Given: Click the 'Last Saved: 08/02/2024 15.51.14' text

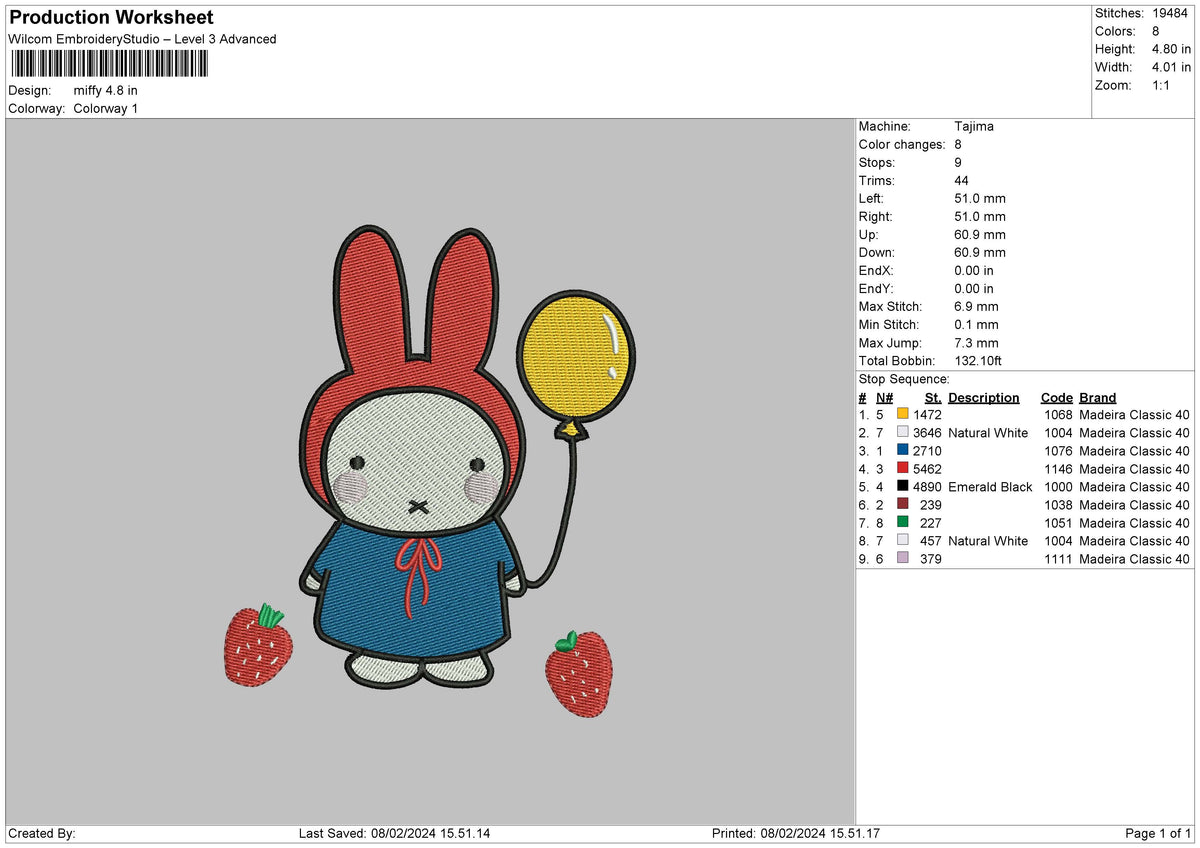Looking at the screenshot, I should click(394, 834).
